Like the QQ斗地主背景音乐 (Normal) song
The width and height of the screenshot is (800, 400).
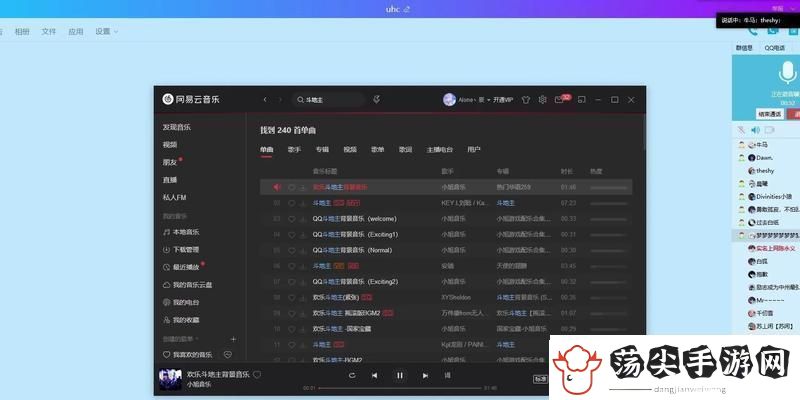point(291,251)
